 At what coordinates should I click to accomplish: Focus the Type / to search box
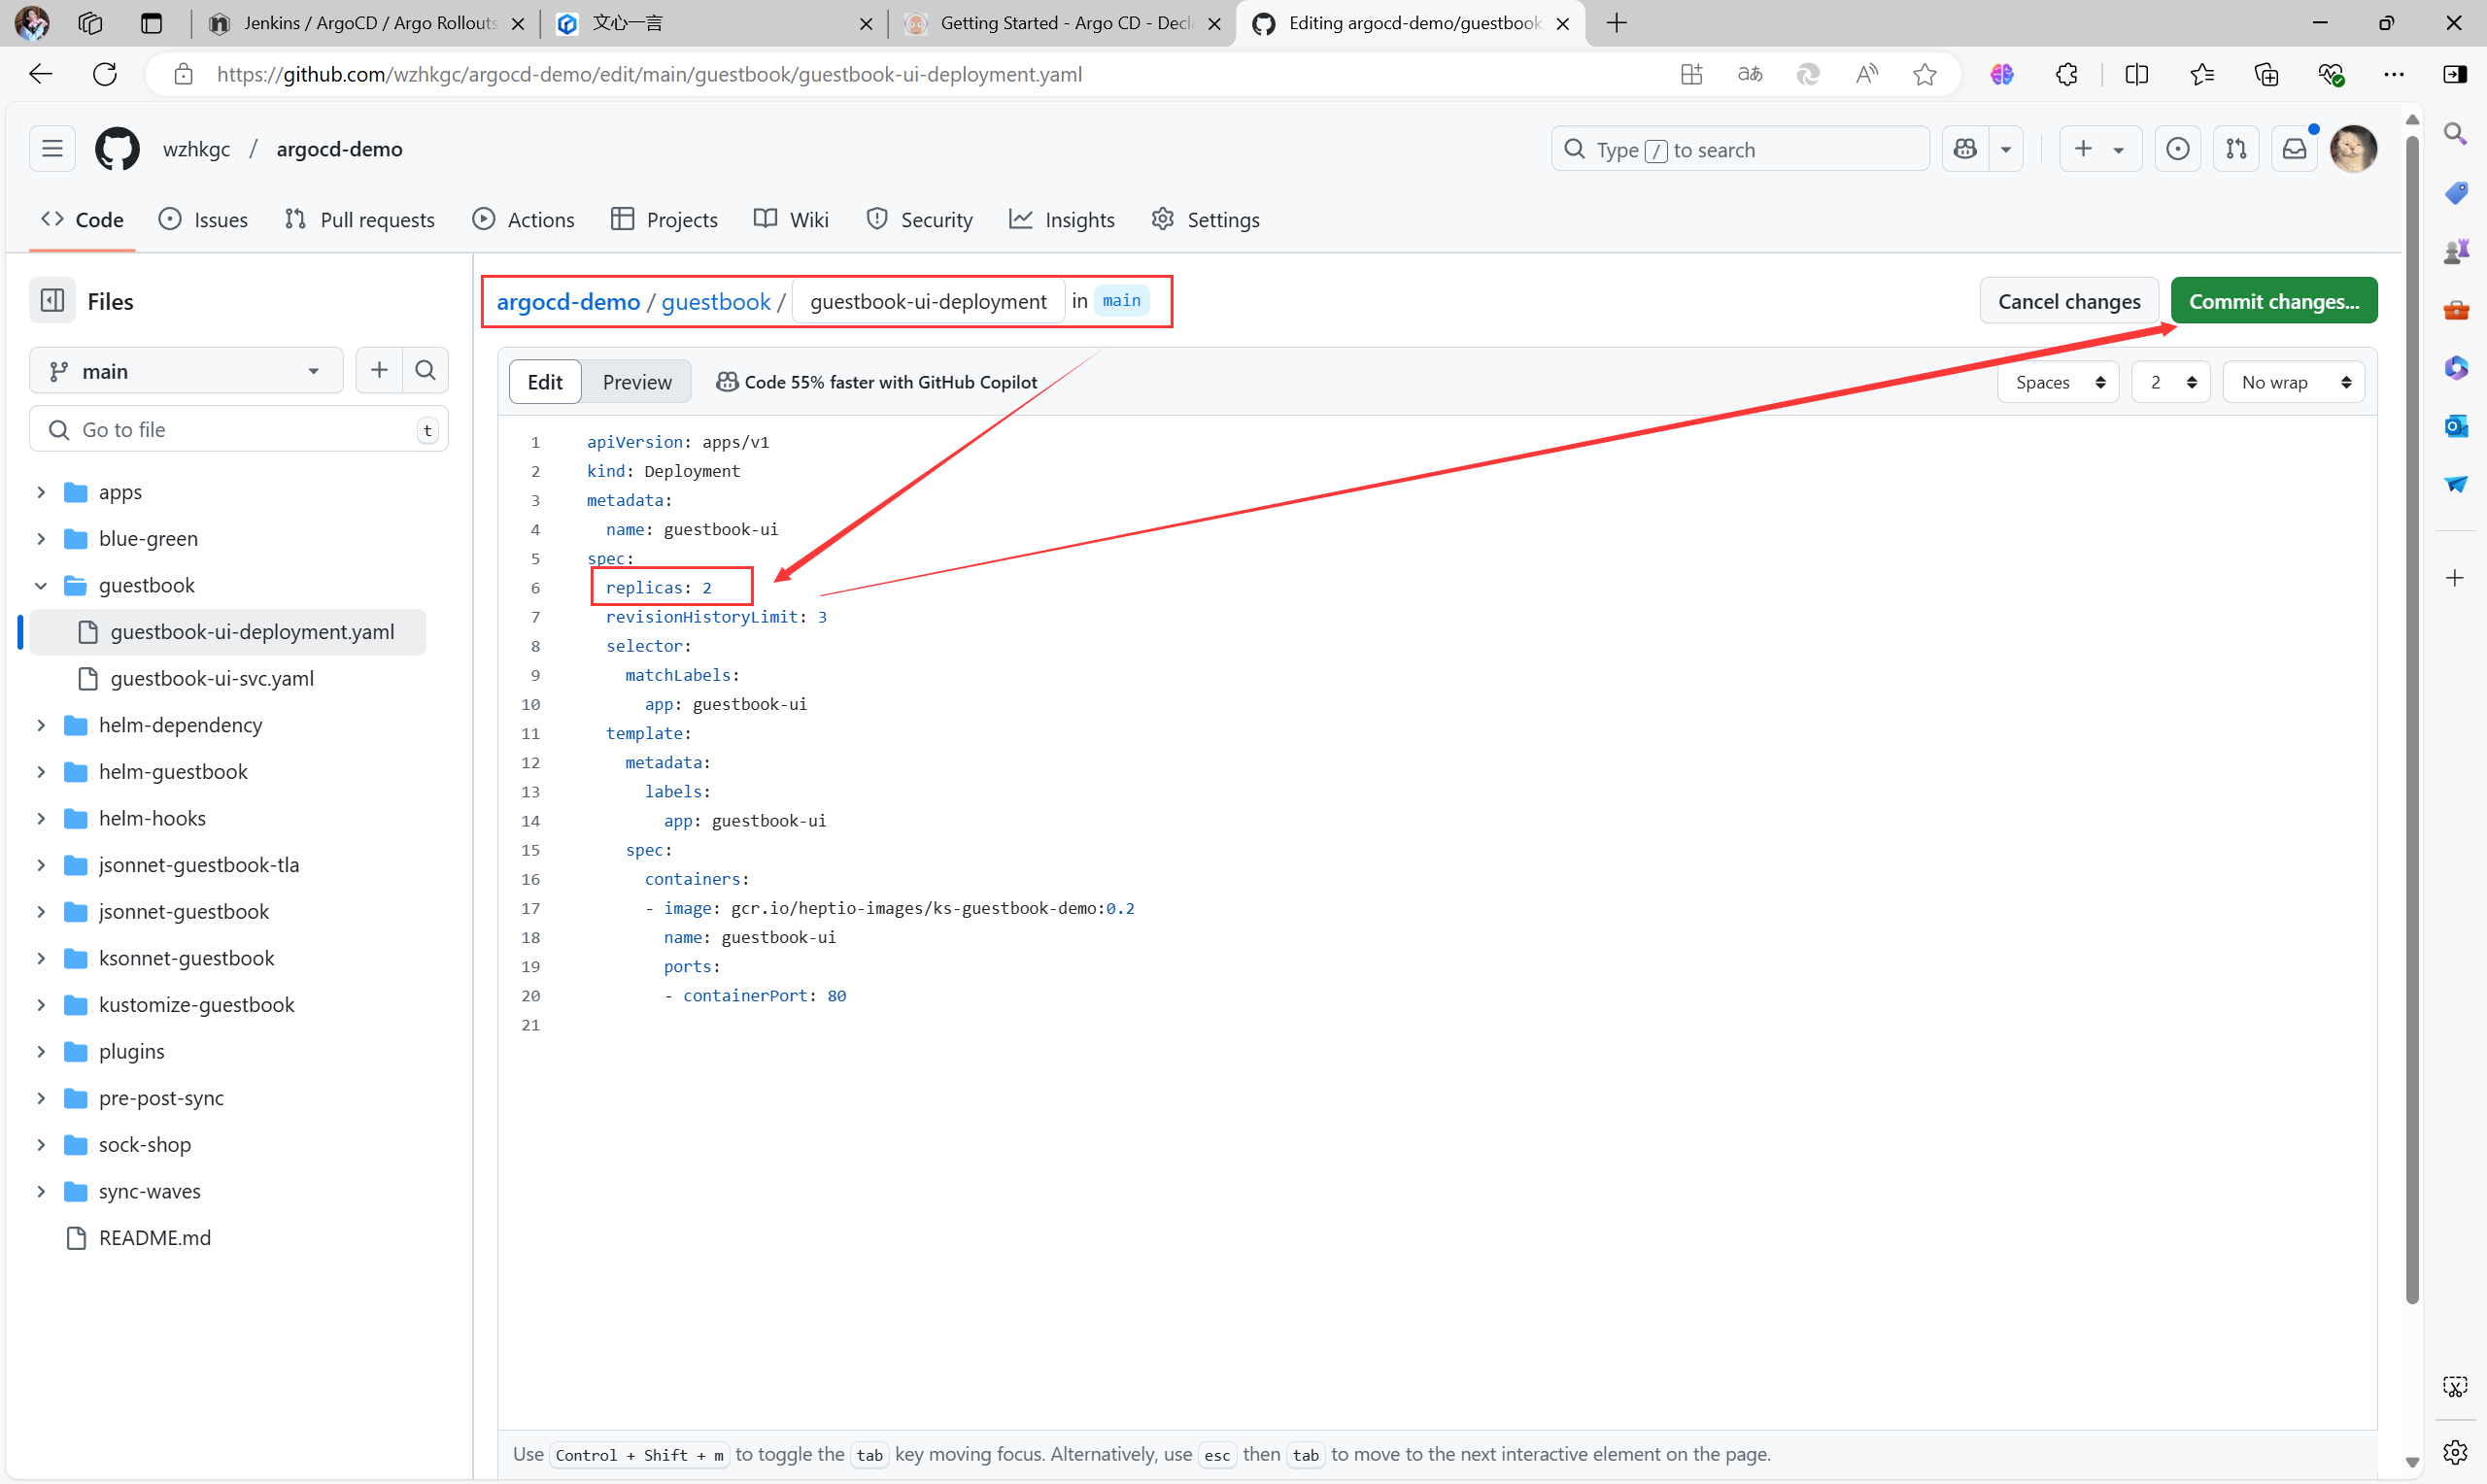(x=1739, y=149)
